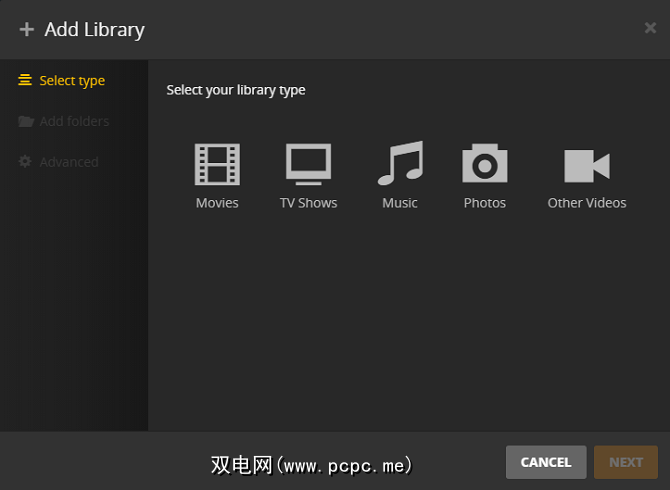Select the Photos camera icon

485,164
